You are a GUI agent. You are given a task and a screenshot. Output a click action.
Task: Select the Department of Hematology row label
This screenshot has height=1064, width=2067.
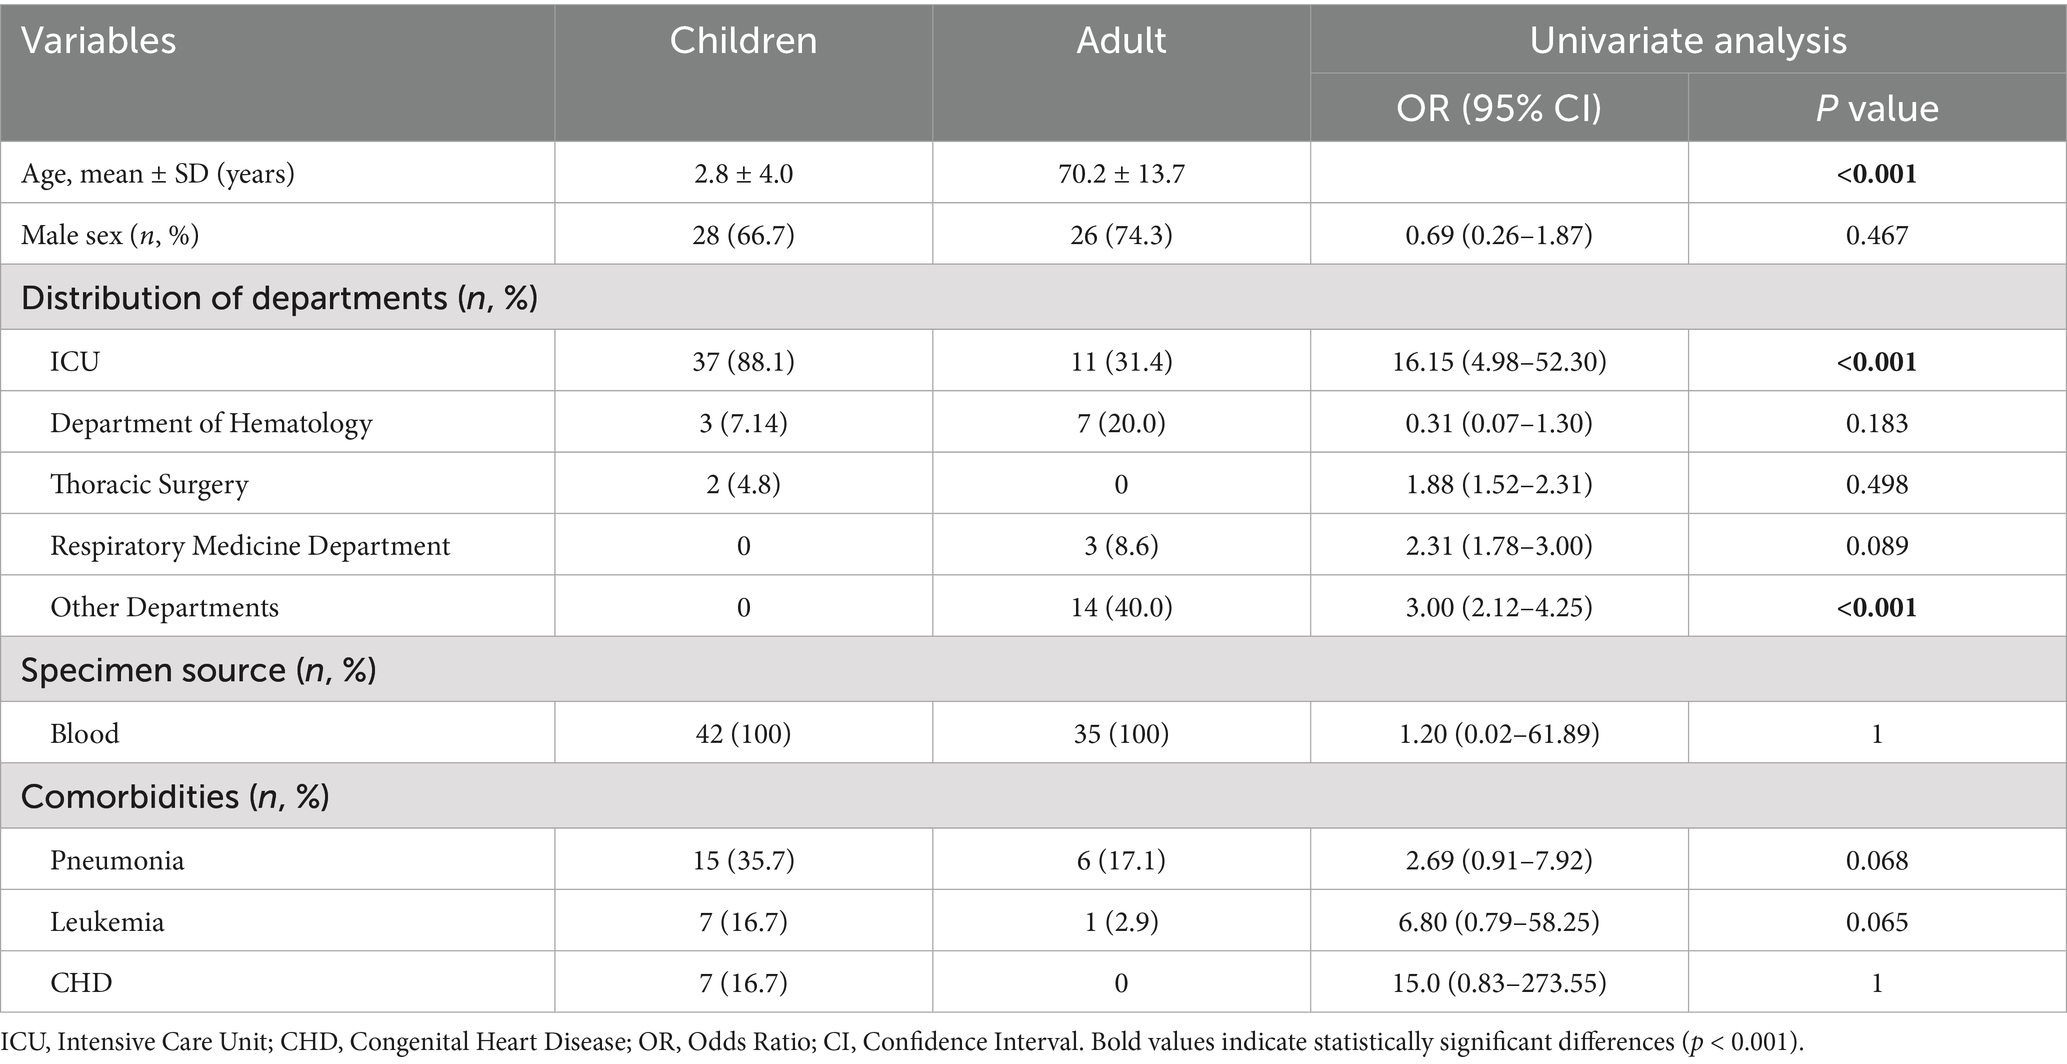[x=211, y=423]
